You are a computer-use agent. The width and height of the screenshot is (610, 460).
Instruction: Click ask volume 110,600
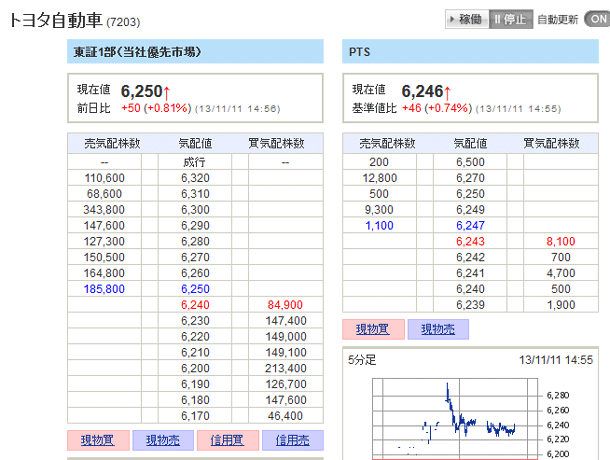[105, 178]
